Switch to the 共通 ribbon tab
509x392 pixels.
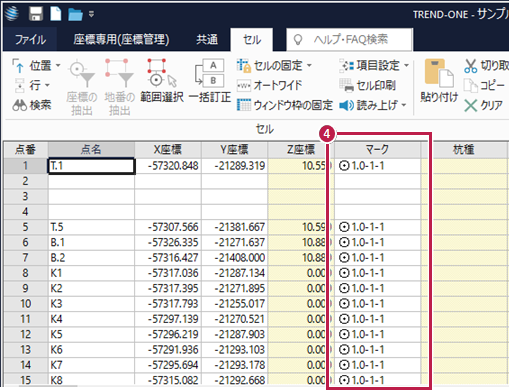coord(207,40)
